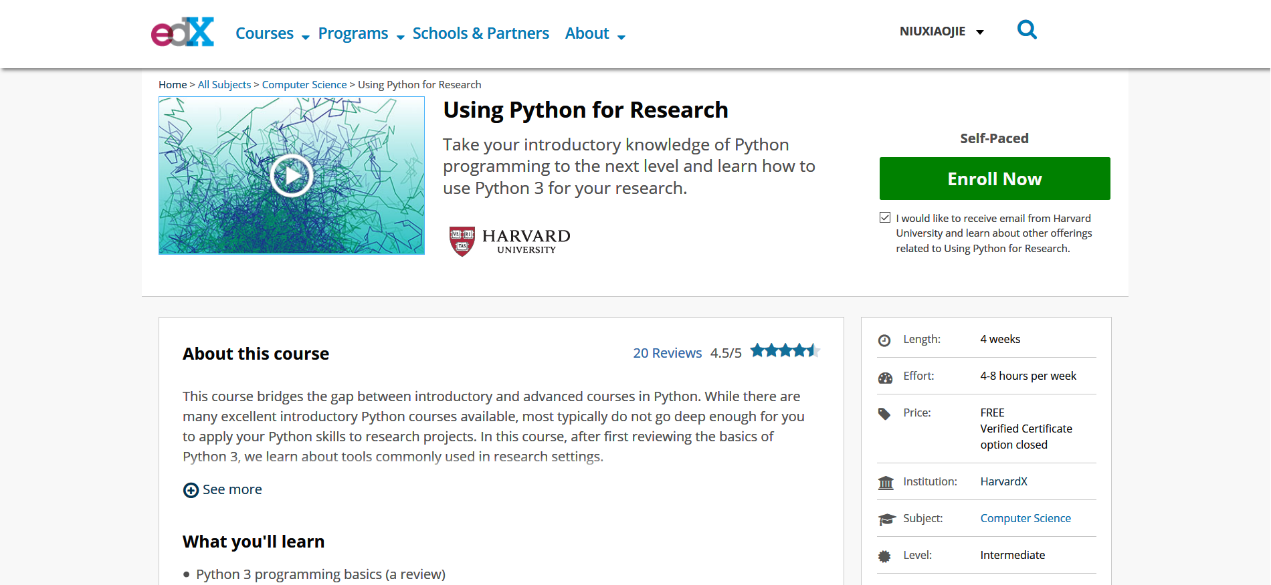Click the course video thumbnail image
Viewport: 1271px width, 585px height.
pyautogui.click(x=291, y=176)
